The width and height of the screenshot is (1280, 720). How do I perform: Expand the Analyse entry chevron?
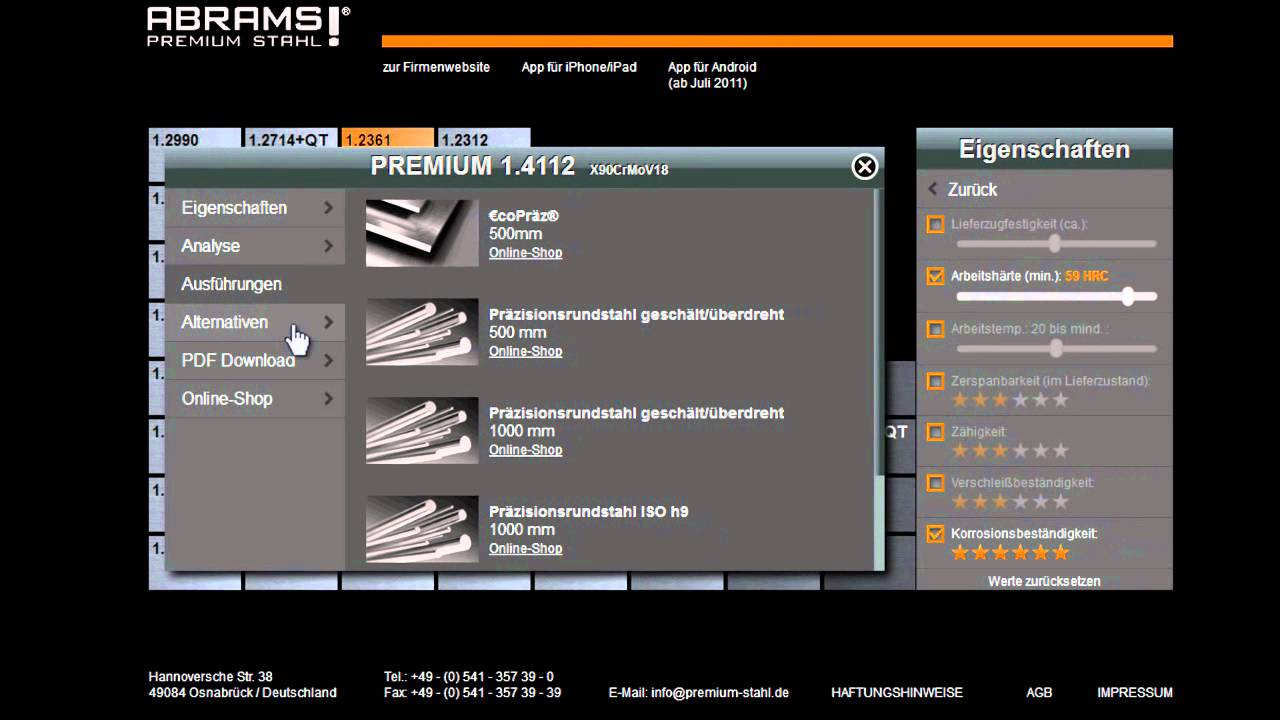point(328,246)
